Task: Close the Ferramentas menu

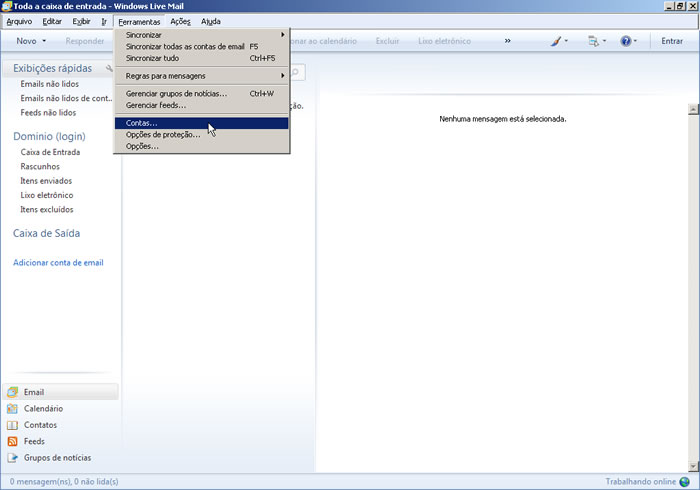Action: point(139,21)
